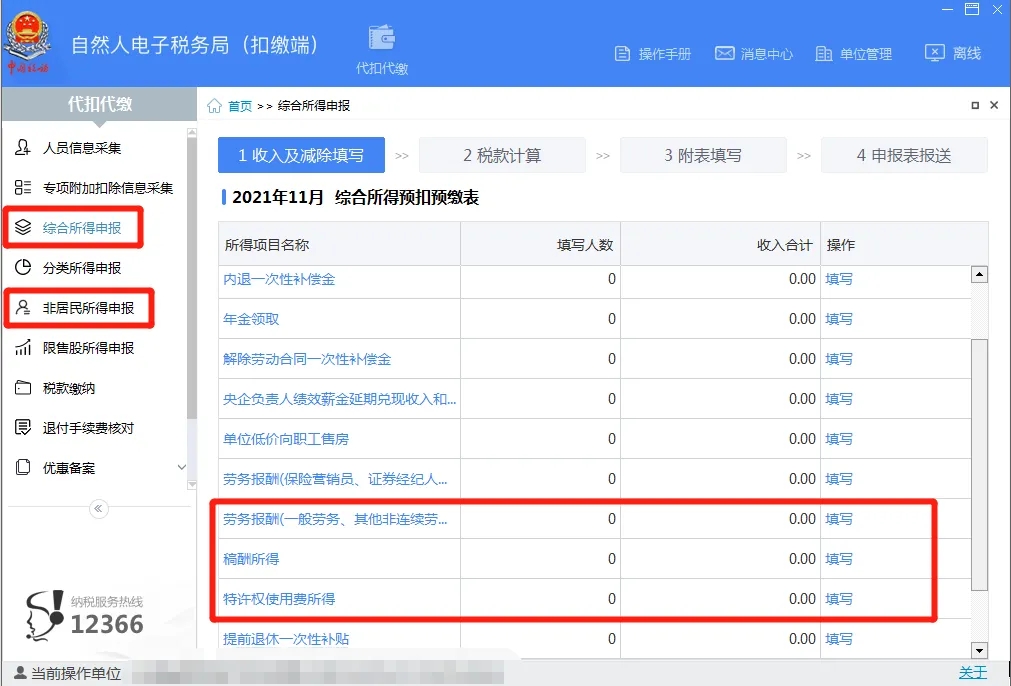Click 填写 for 单位低价向职工售房 row
Viewport: 1011px width, 686px height.
(839, 439)
